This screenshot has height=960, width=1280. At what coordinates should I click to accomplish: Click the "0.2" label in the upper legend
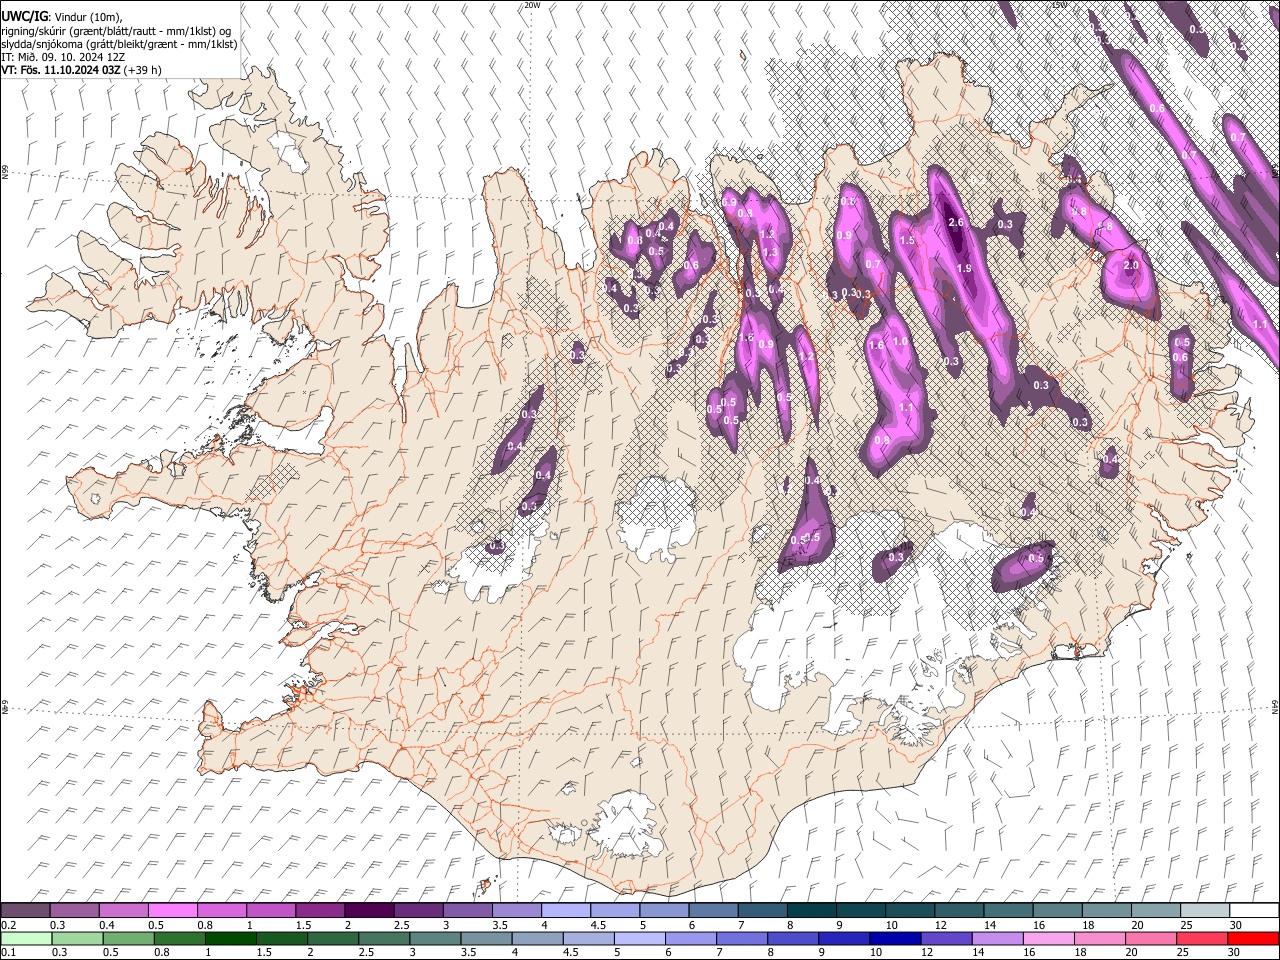[x=8, y=925]
